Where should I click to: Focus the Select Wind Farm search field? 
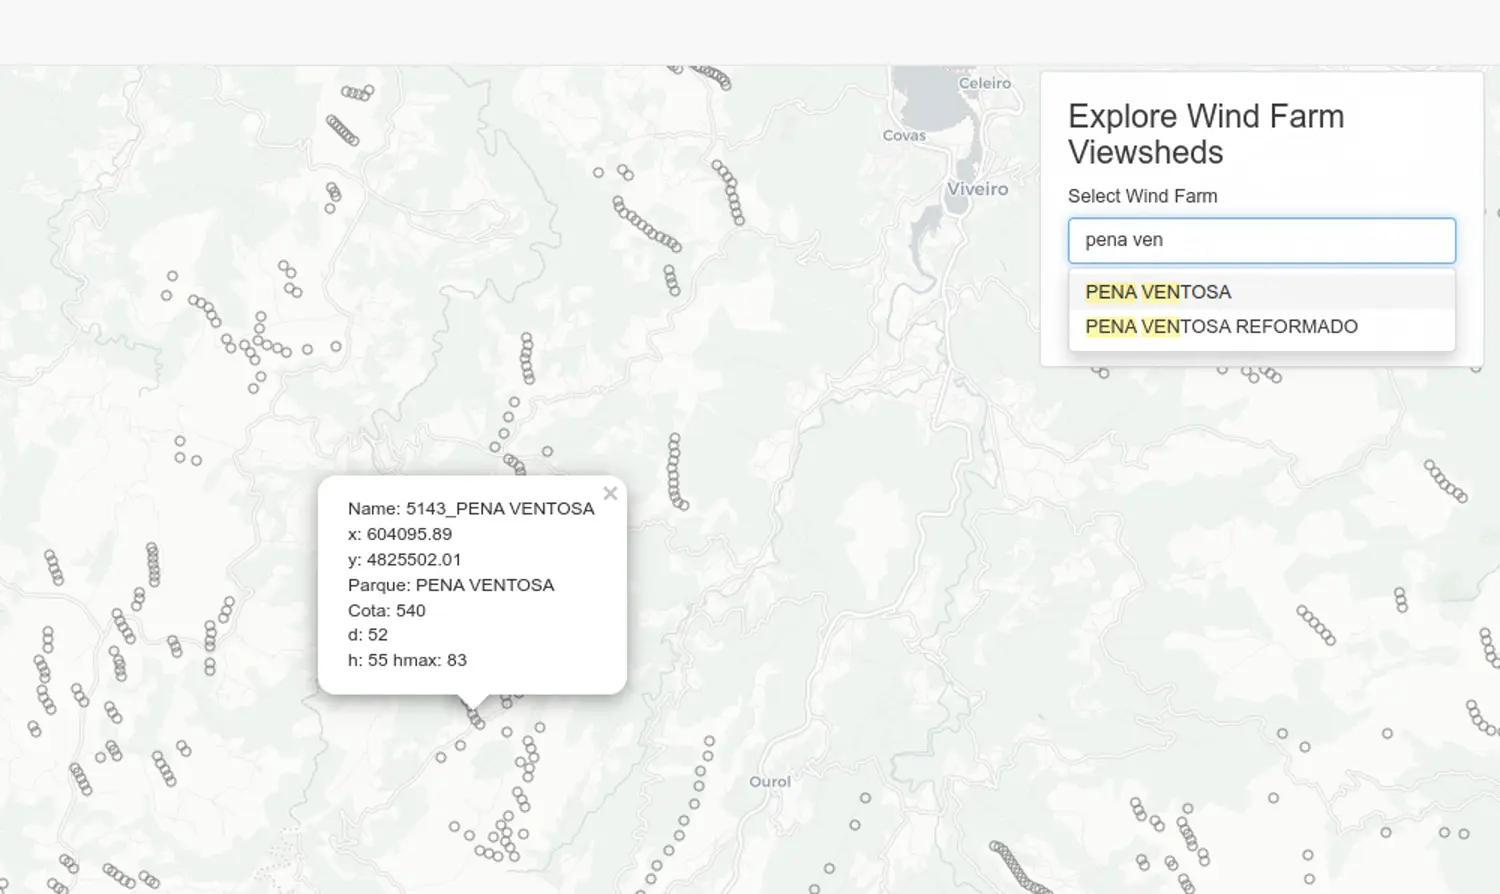click(x=1262, y=241)
